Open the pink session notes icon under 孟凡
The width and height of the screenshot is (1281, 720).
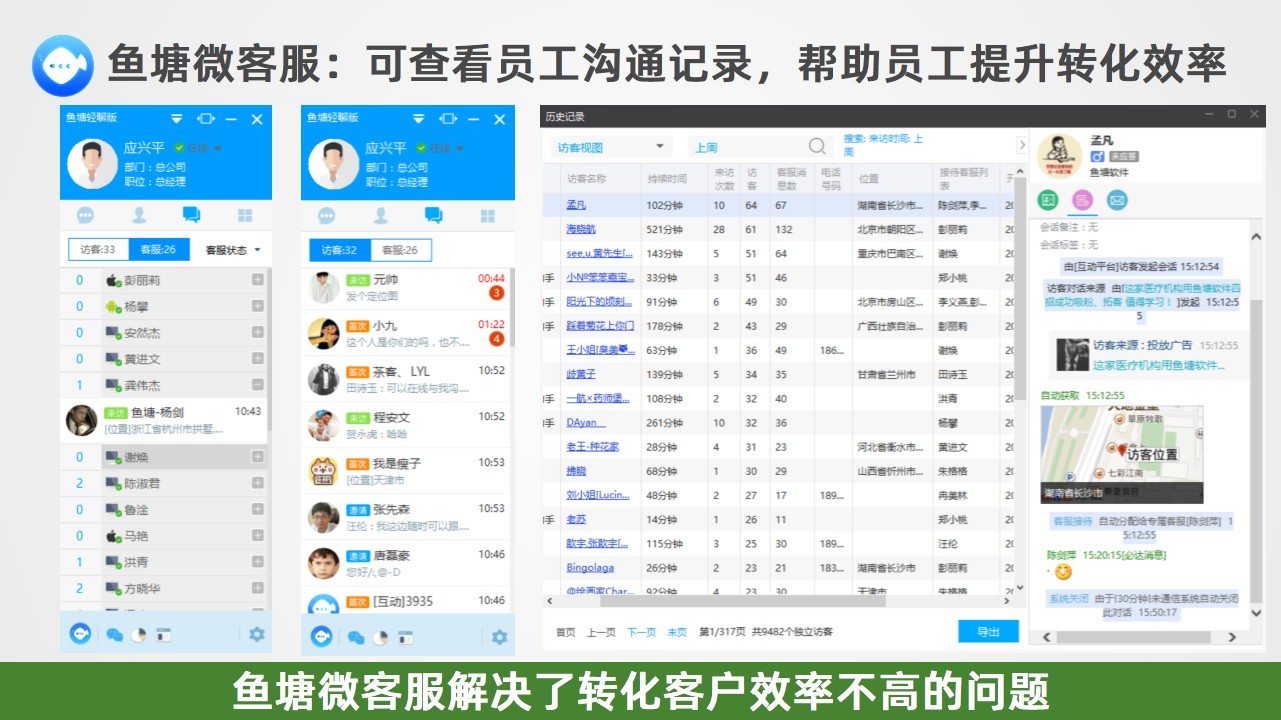tap(1081, 200)
